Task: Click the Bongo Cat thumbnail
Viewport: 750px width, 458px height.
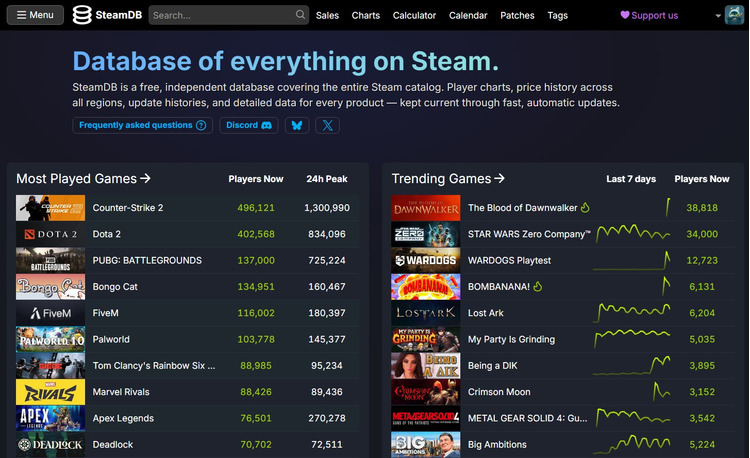Action: pyautogui.click(x=50, y=286)
